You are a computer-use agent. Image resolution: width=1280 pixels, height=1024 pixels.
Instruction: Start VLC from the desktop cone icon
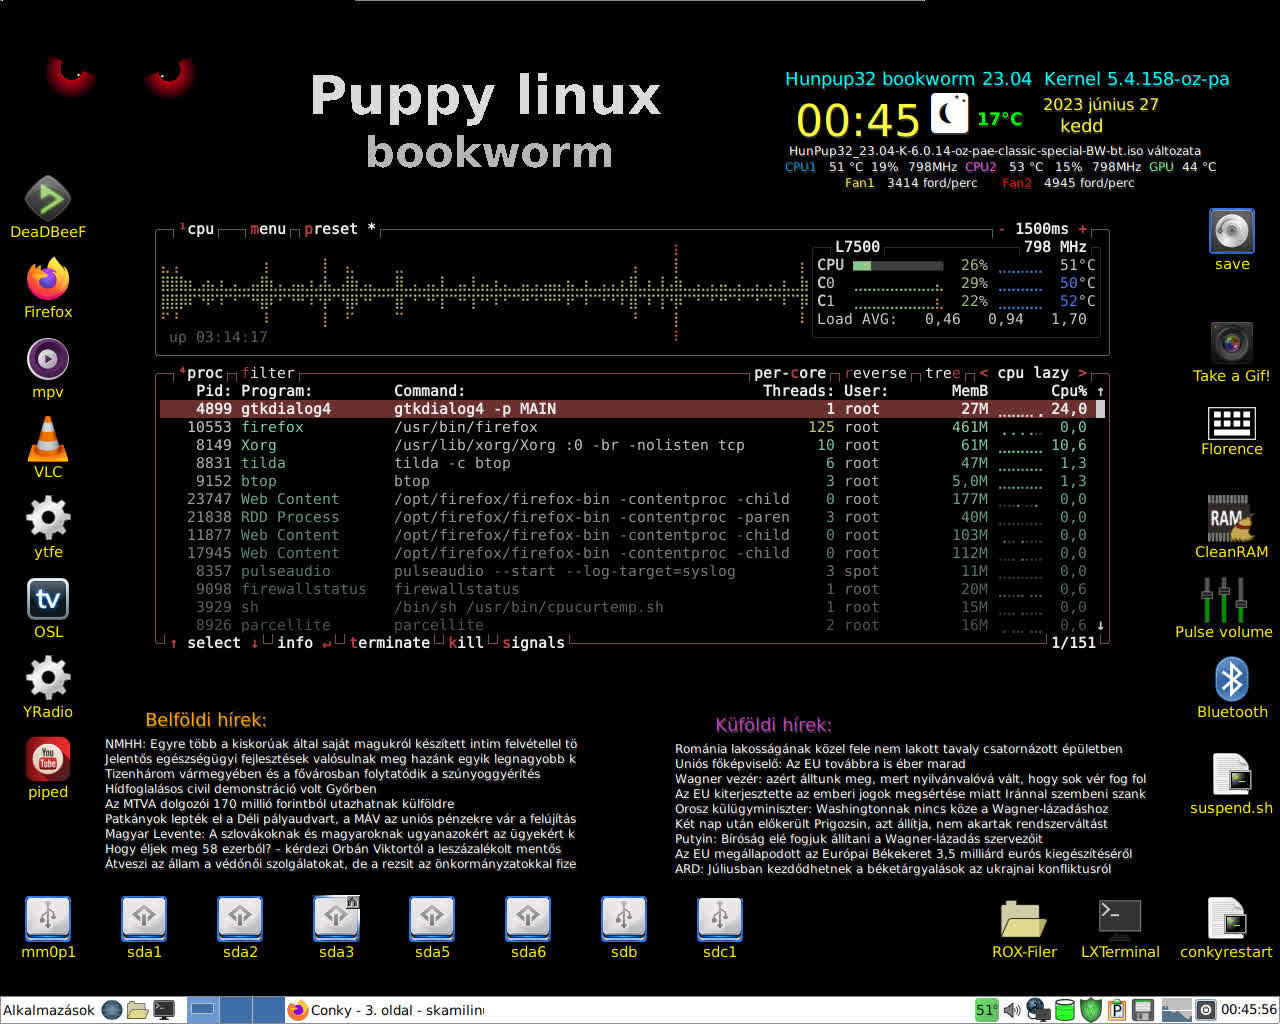pyautogui.click(x=47, y=438)
